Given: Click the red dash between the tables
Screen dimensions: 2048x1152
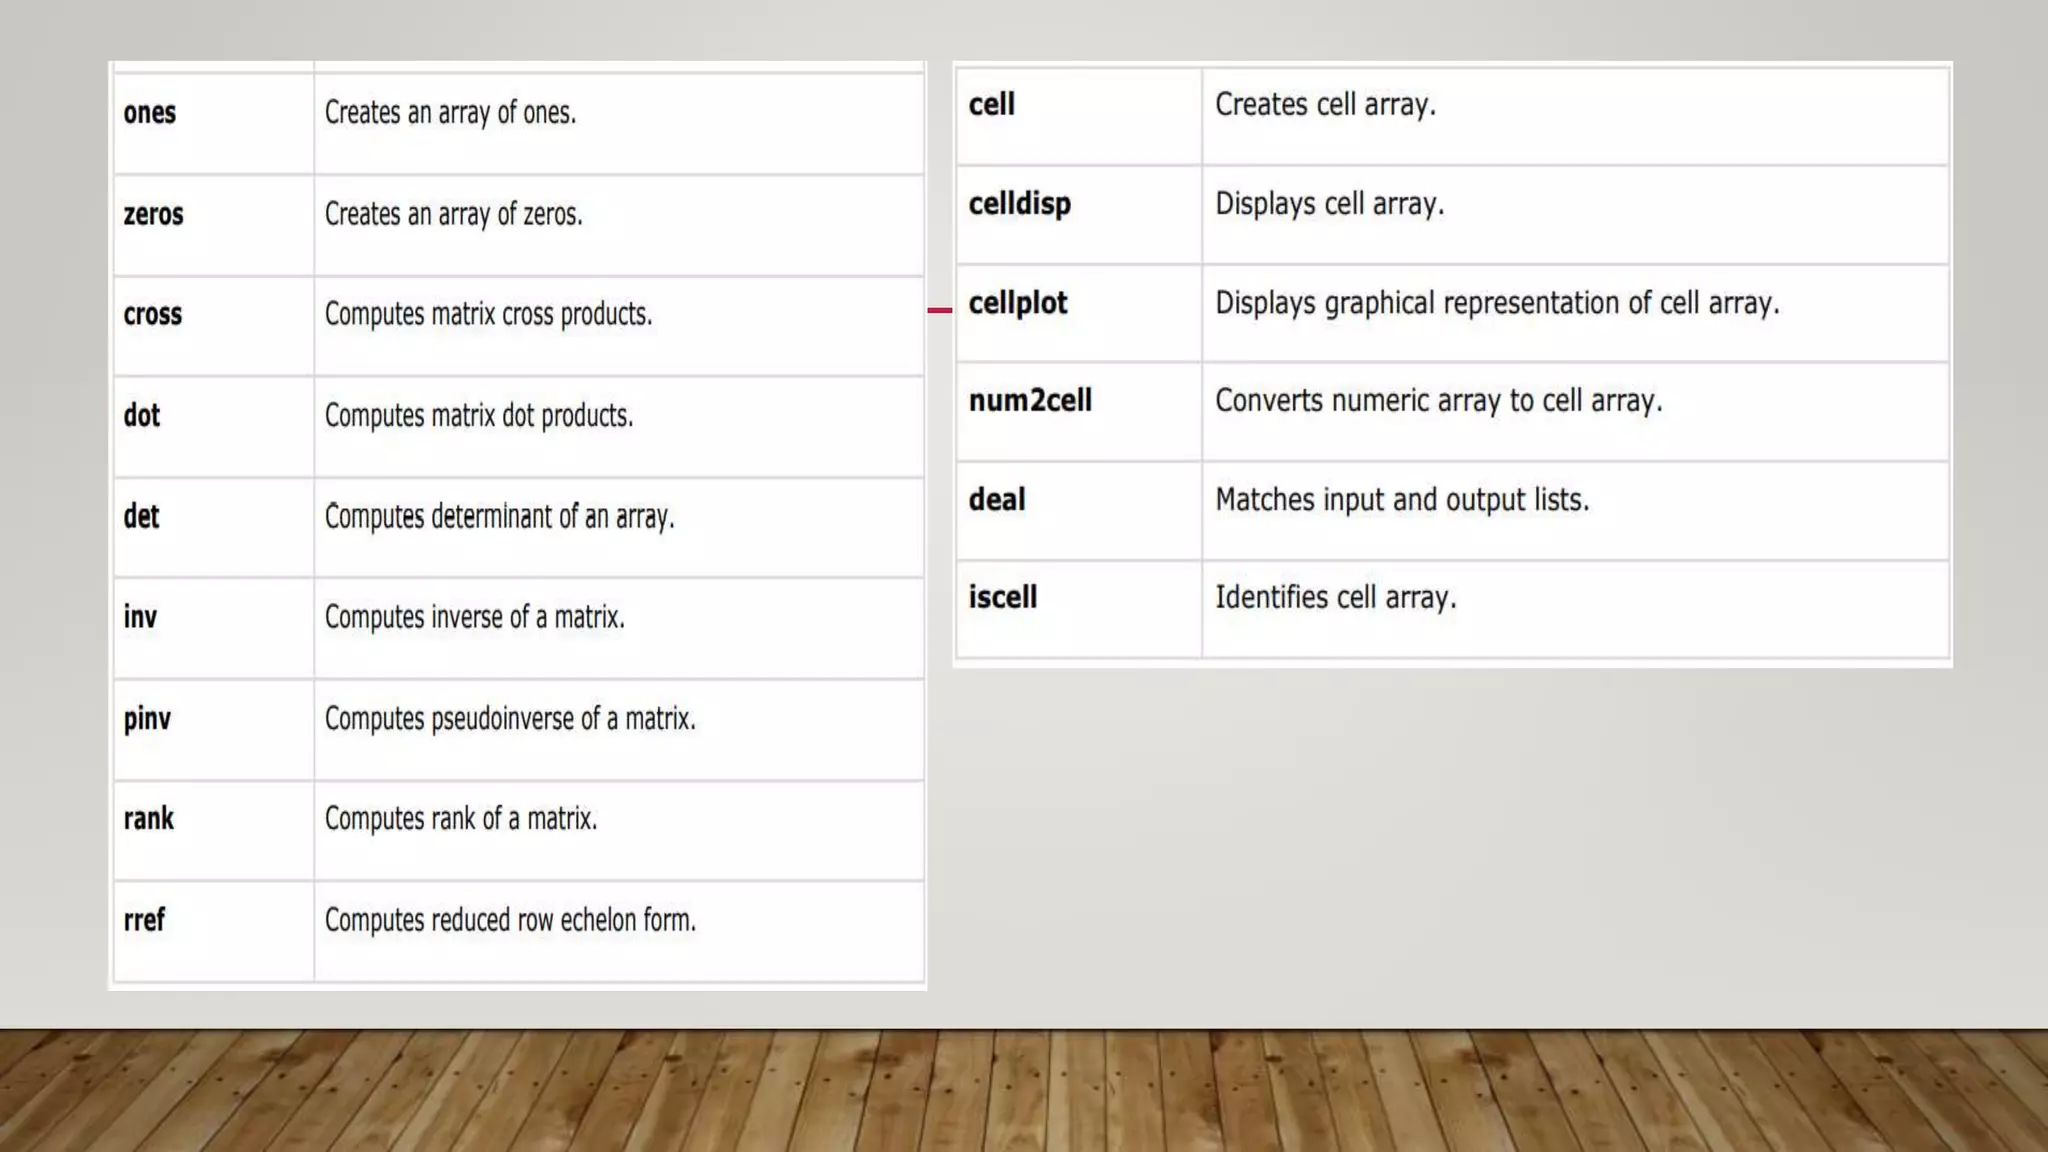Looking at the screenshot, I should pos(939,310).
